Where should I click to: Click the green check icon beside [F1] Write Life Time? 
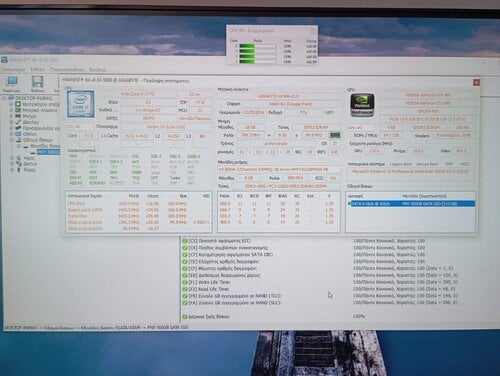coord(185,282)
